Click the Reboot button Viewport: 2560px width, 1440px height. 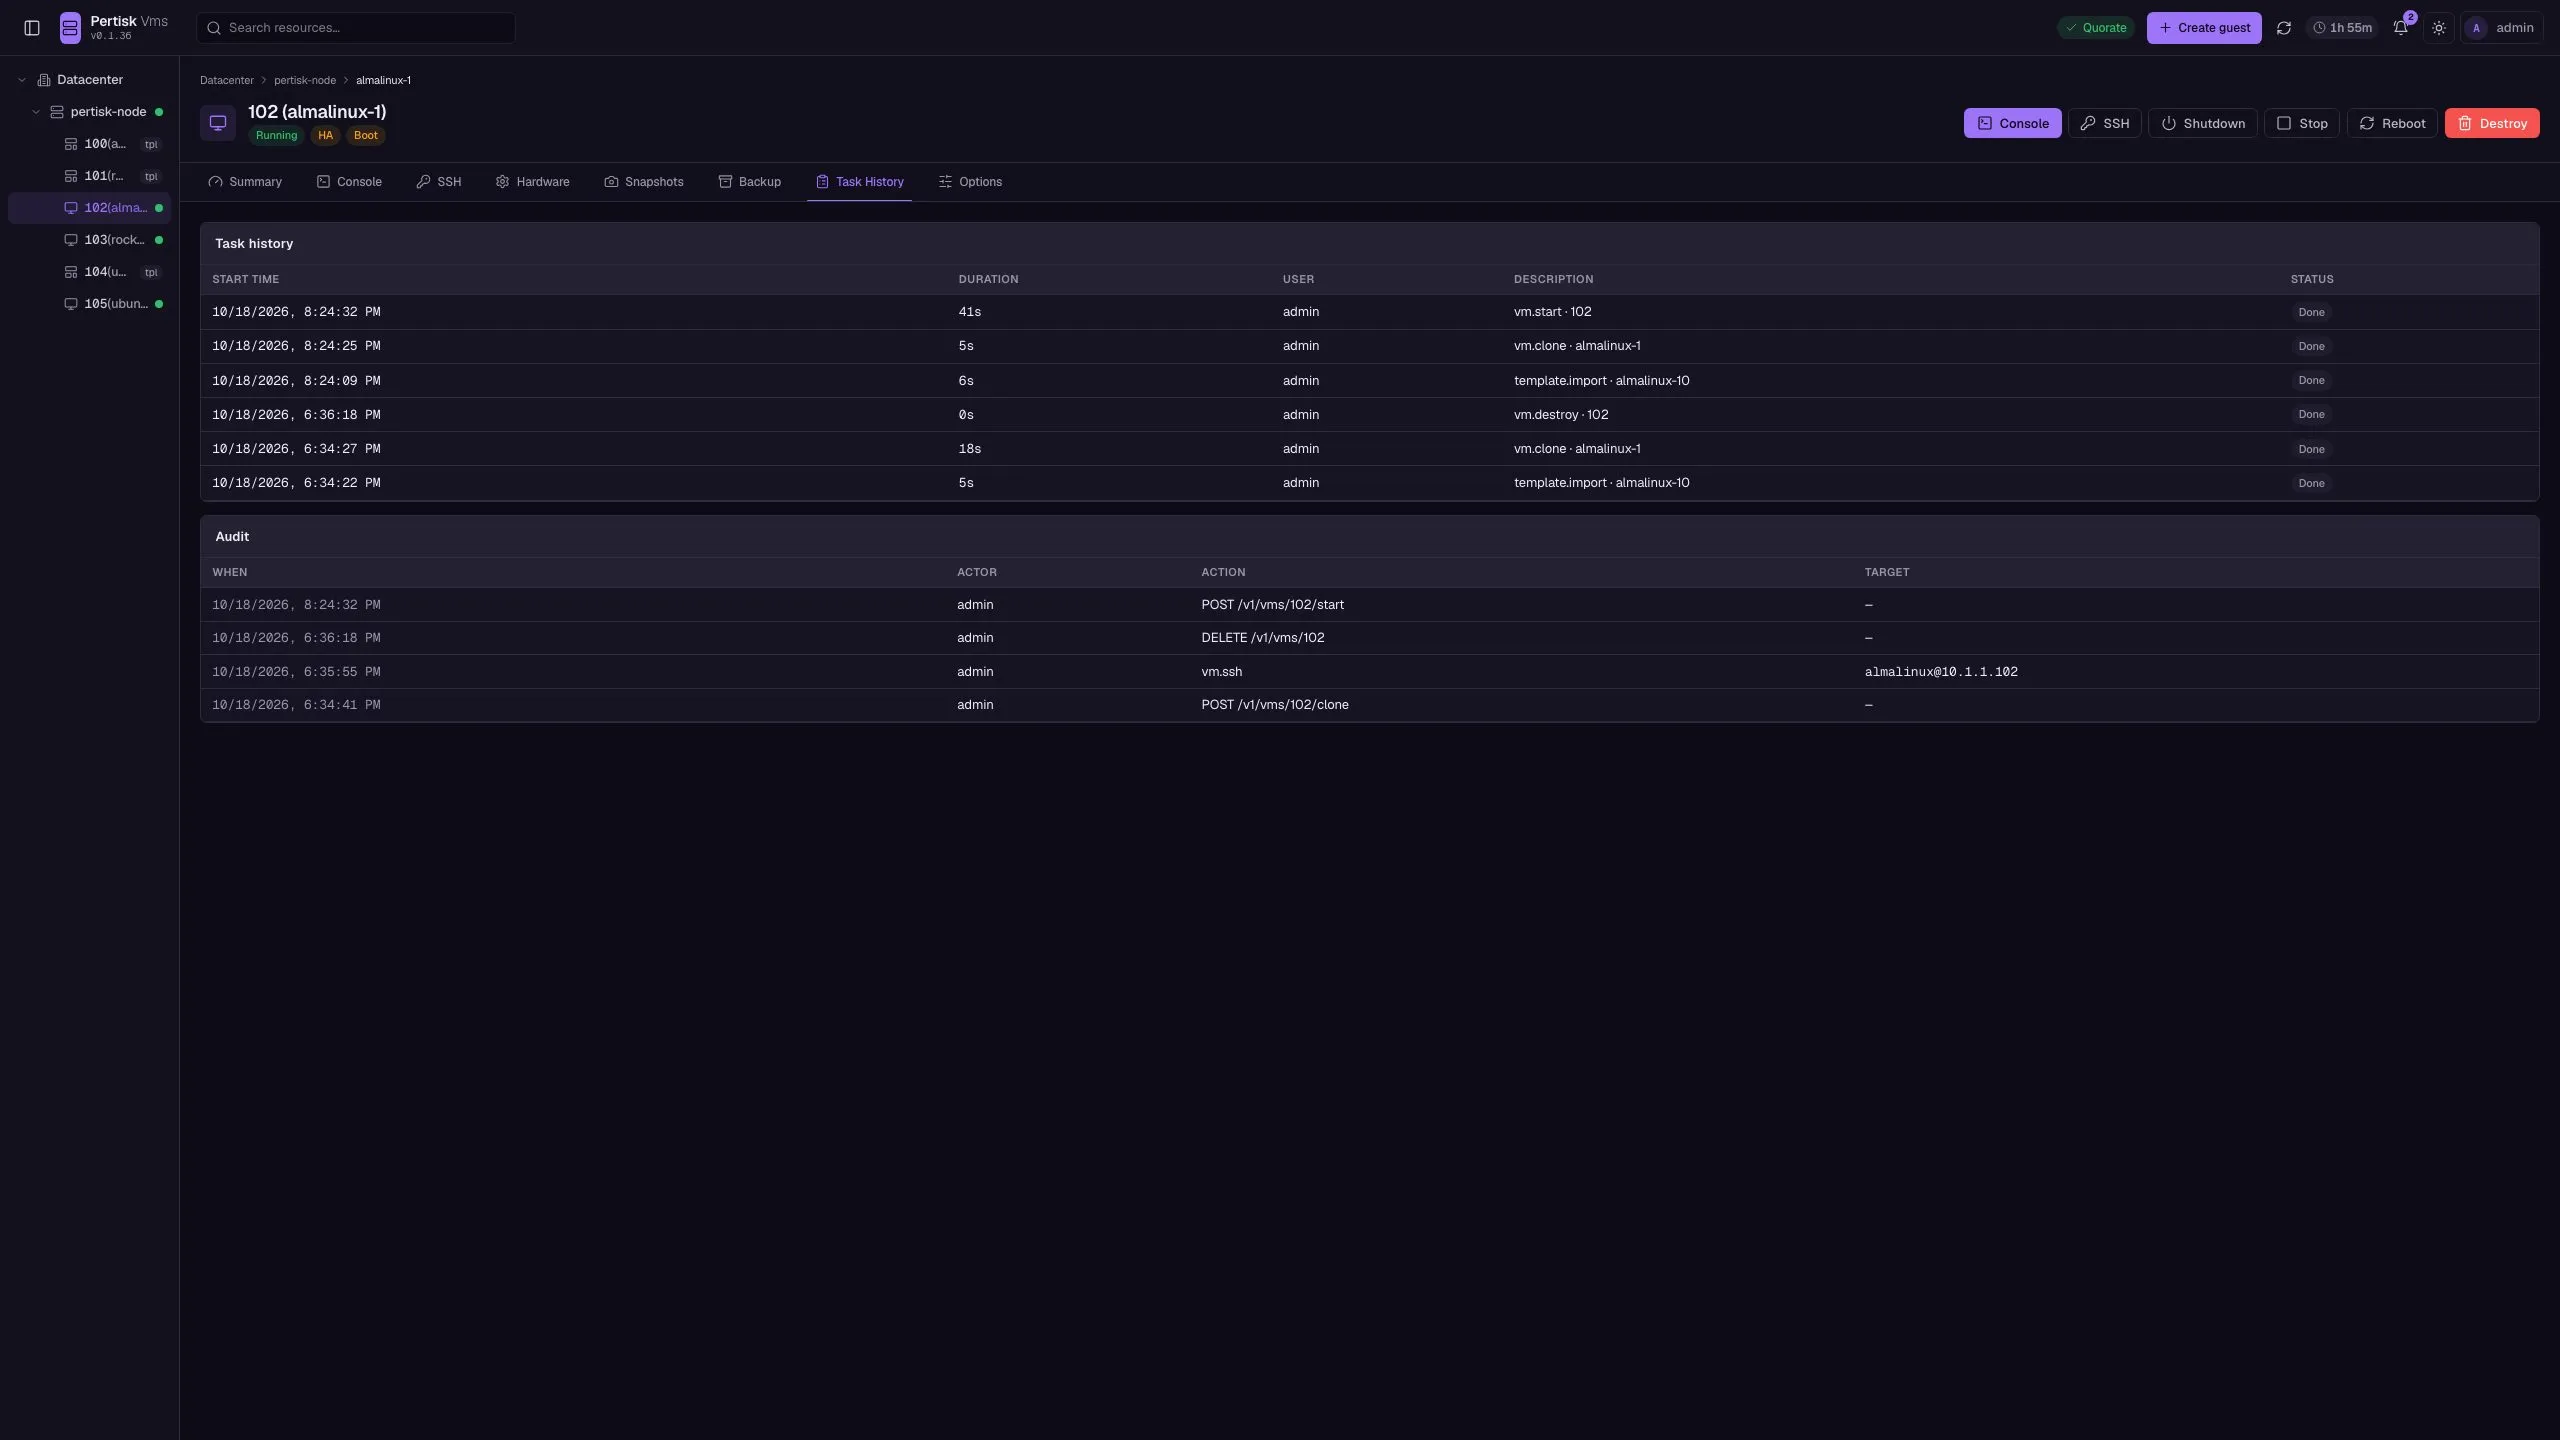click(2392, 123)
